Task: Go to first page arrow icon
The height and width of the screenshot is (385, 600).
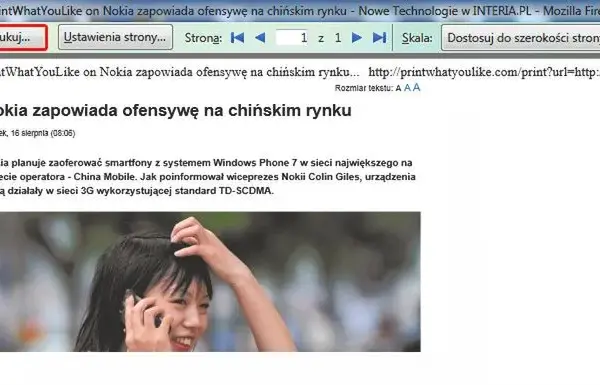Action: tap(237, 38)
